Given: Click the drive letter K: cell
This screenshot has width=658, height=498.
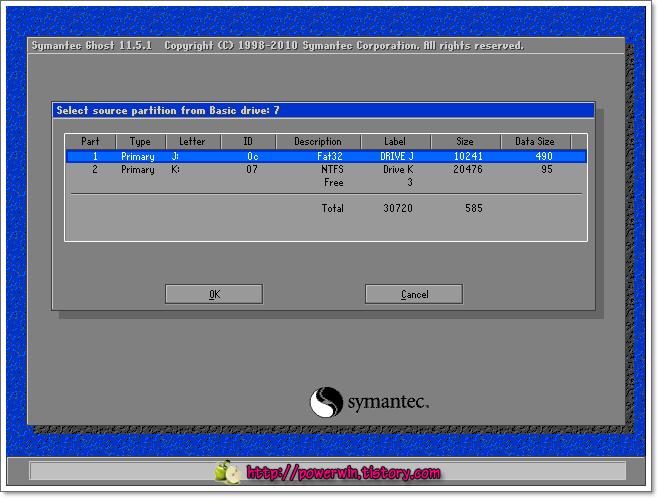Looking at the screenshot, I should pos(175,169).
